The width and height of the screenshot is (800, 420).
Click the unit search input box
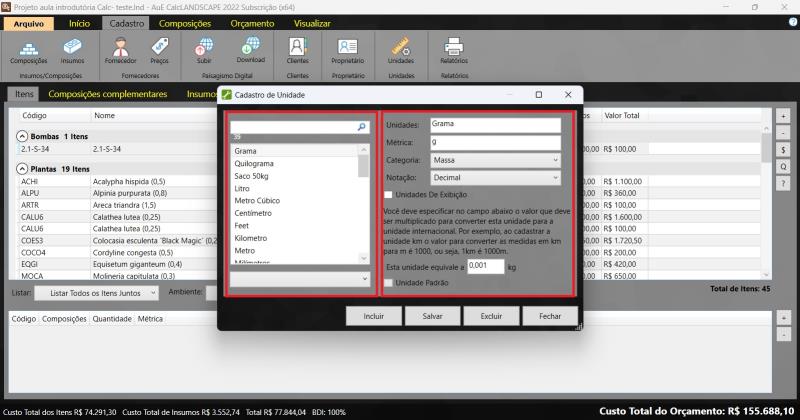(294, 127)
